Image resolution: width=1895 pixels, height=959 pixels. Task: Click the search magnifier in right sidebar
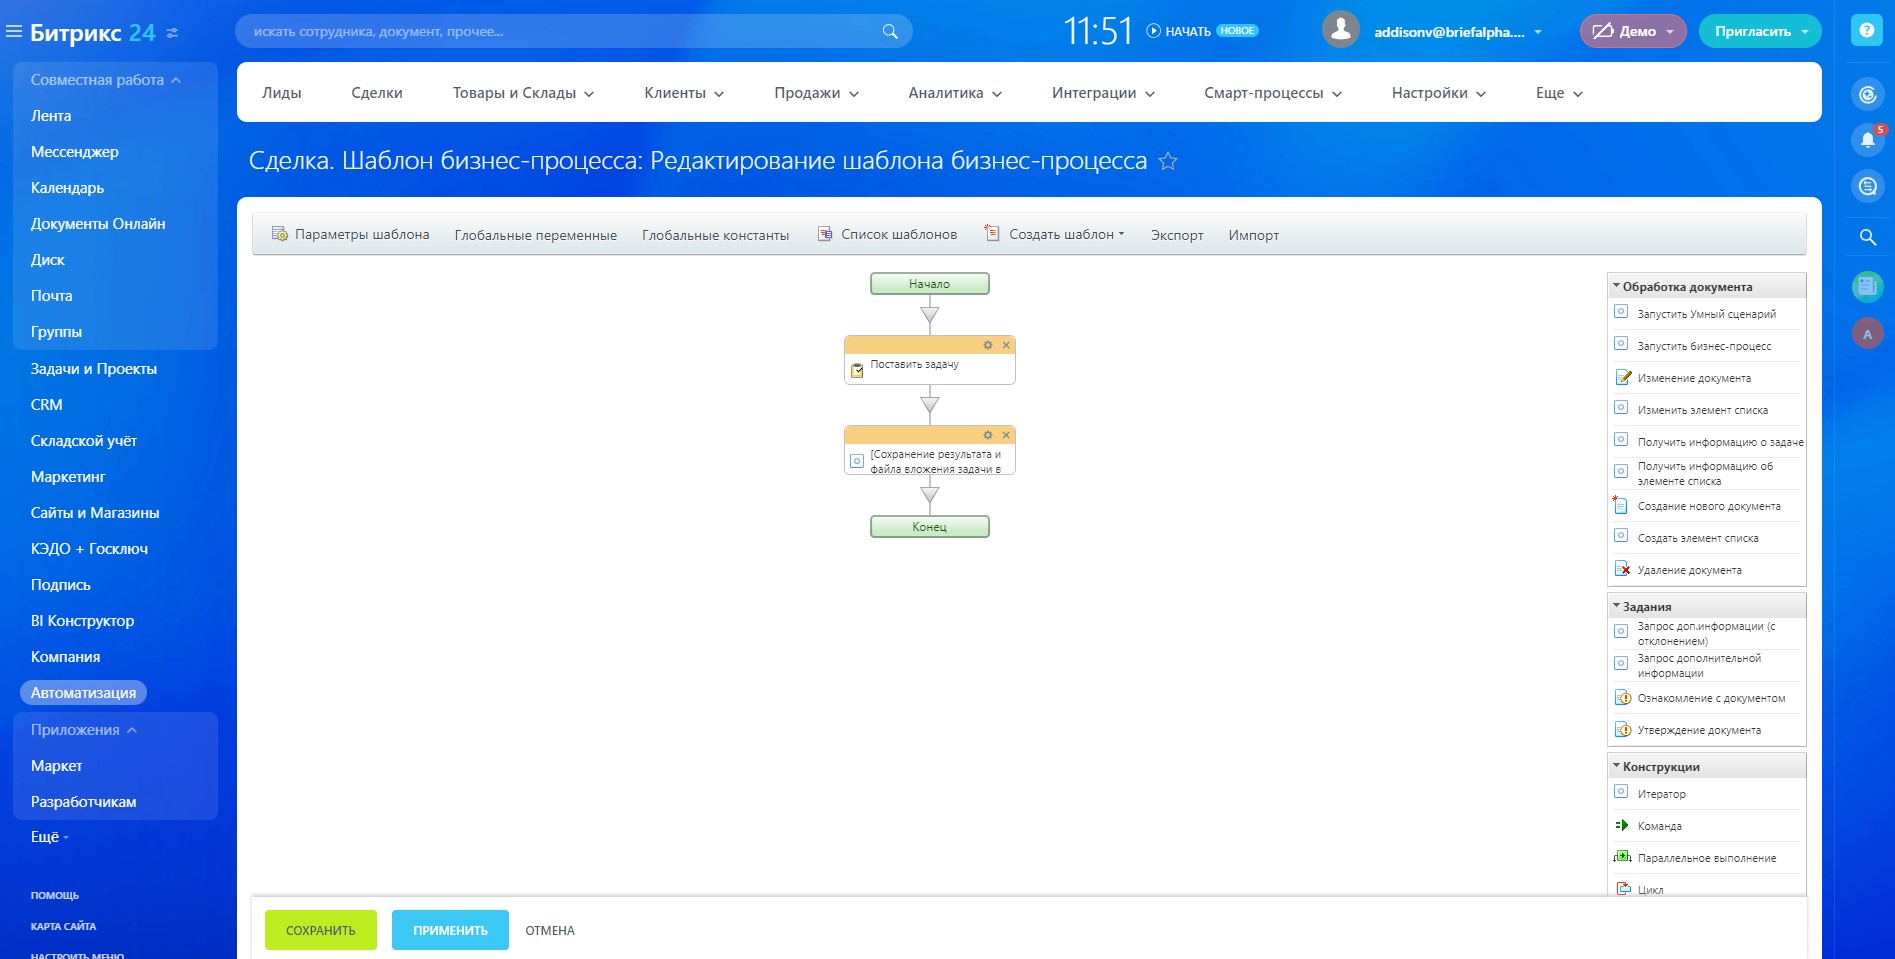(x=1867, y=237)
